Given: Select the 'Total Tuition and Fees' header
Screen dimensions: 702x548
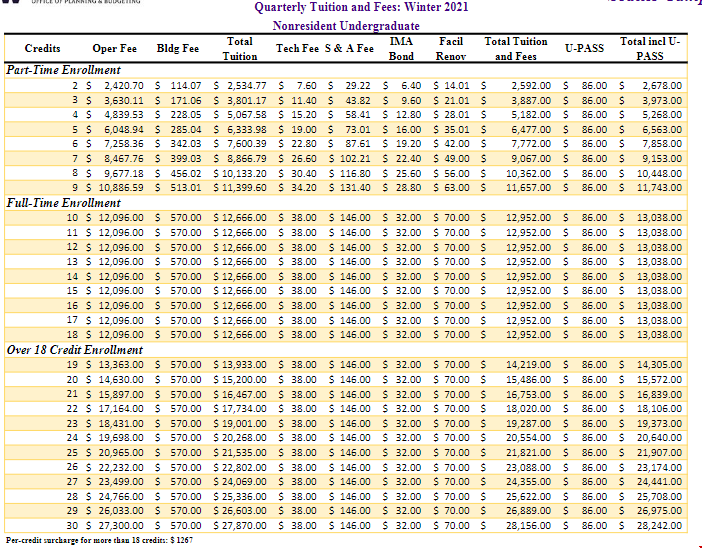Looking at the screenshot, I should (x=516, y=49).
